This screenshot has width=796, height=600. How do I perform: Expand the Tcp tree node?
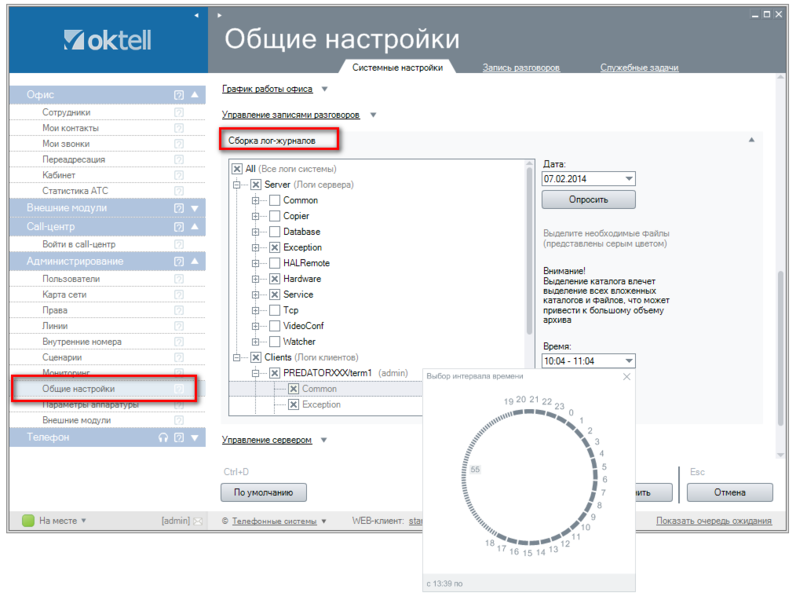[255, 310]
